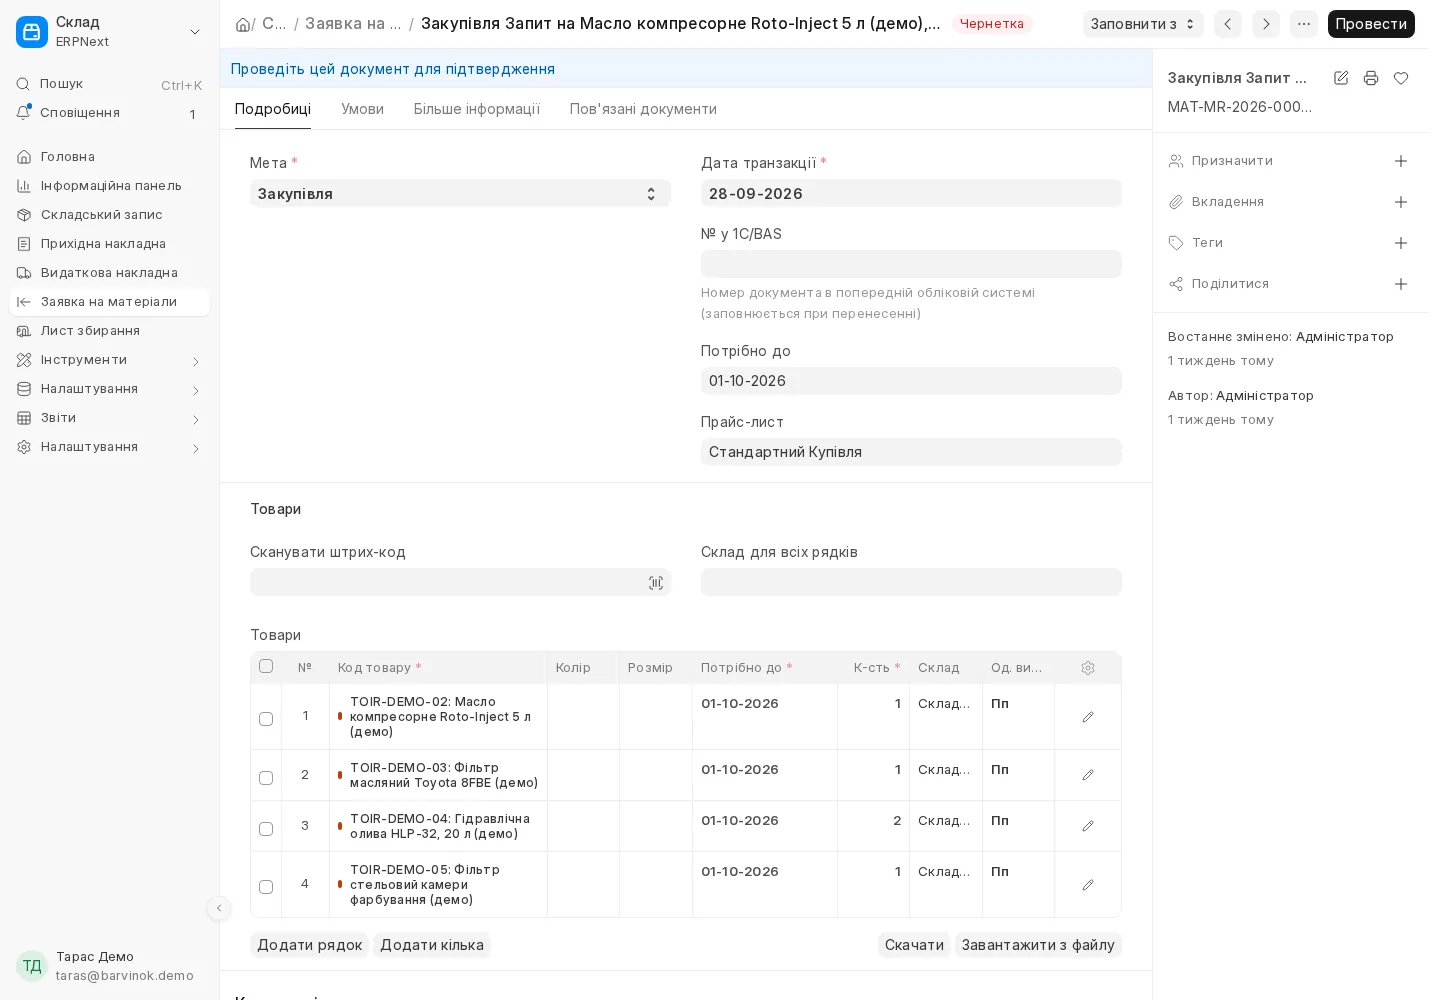Click the № у 1С/BAS input field
The width and height of the screenshot is (1440, 1000).
coord(911,264)
